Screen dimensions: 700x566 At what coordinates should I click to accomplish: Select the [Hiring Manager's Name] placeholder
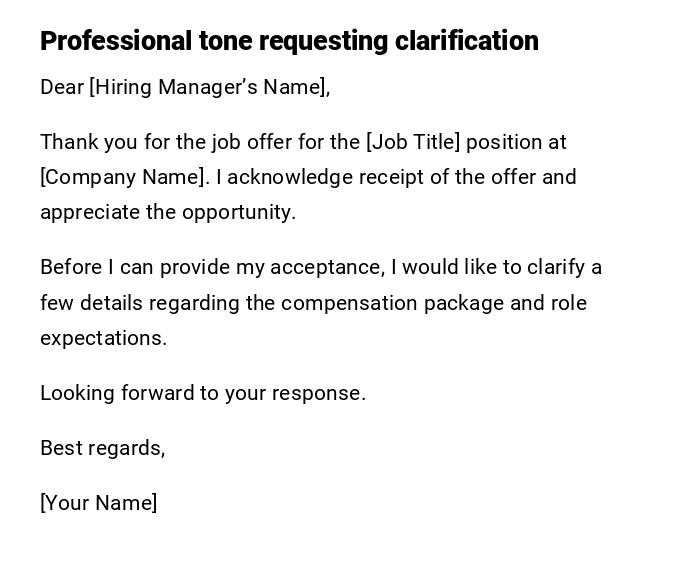209,87
